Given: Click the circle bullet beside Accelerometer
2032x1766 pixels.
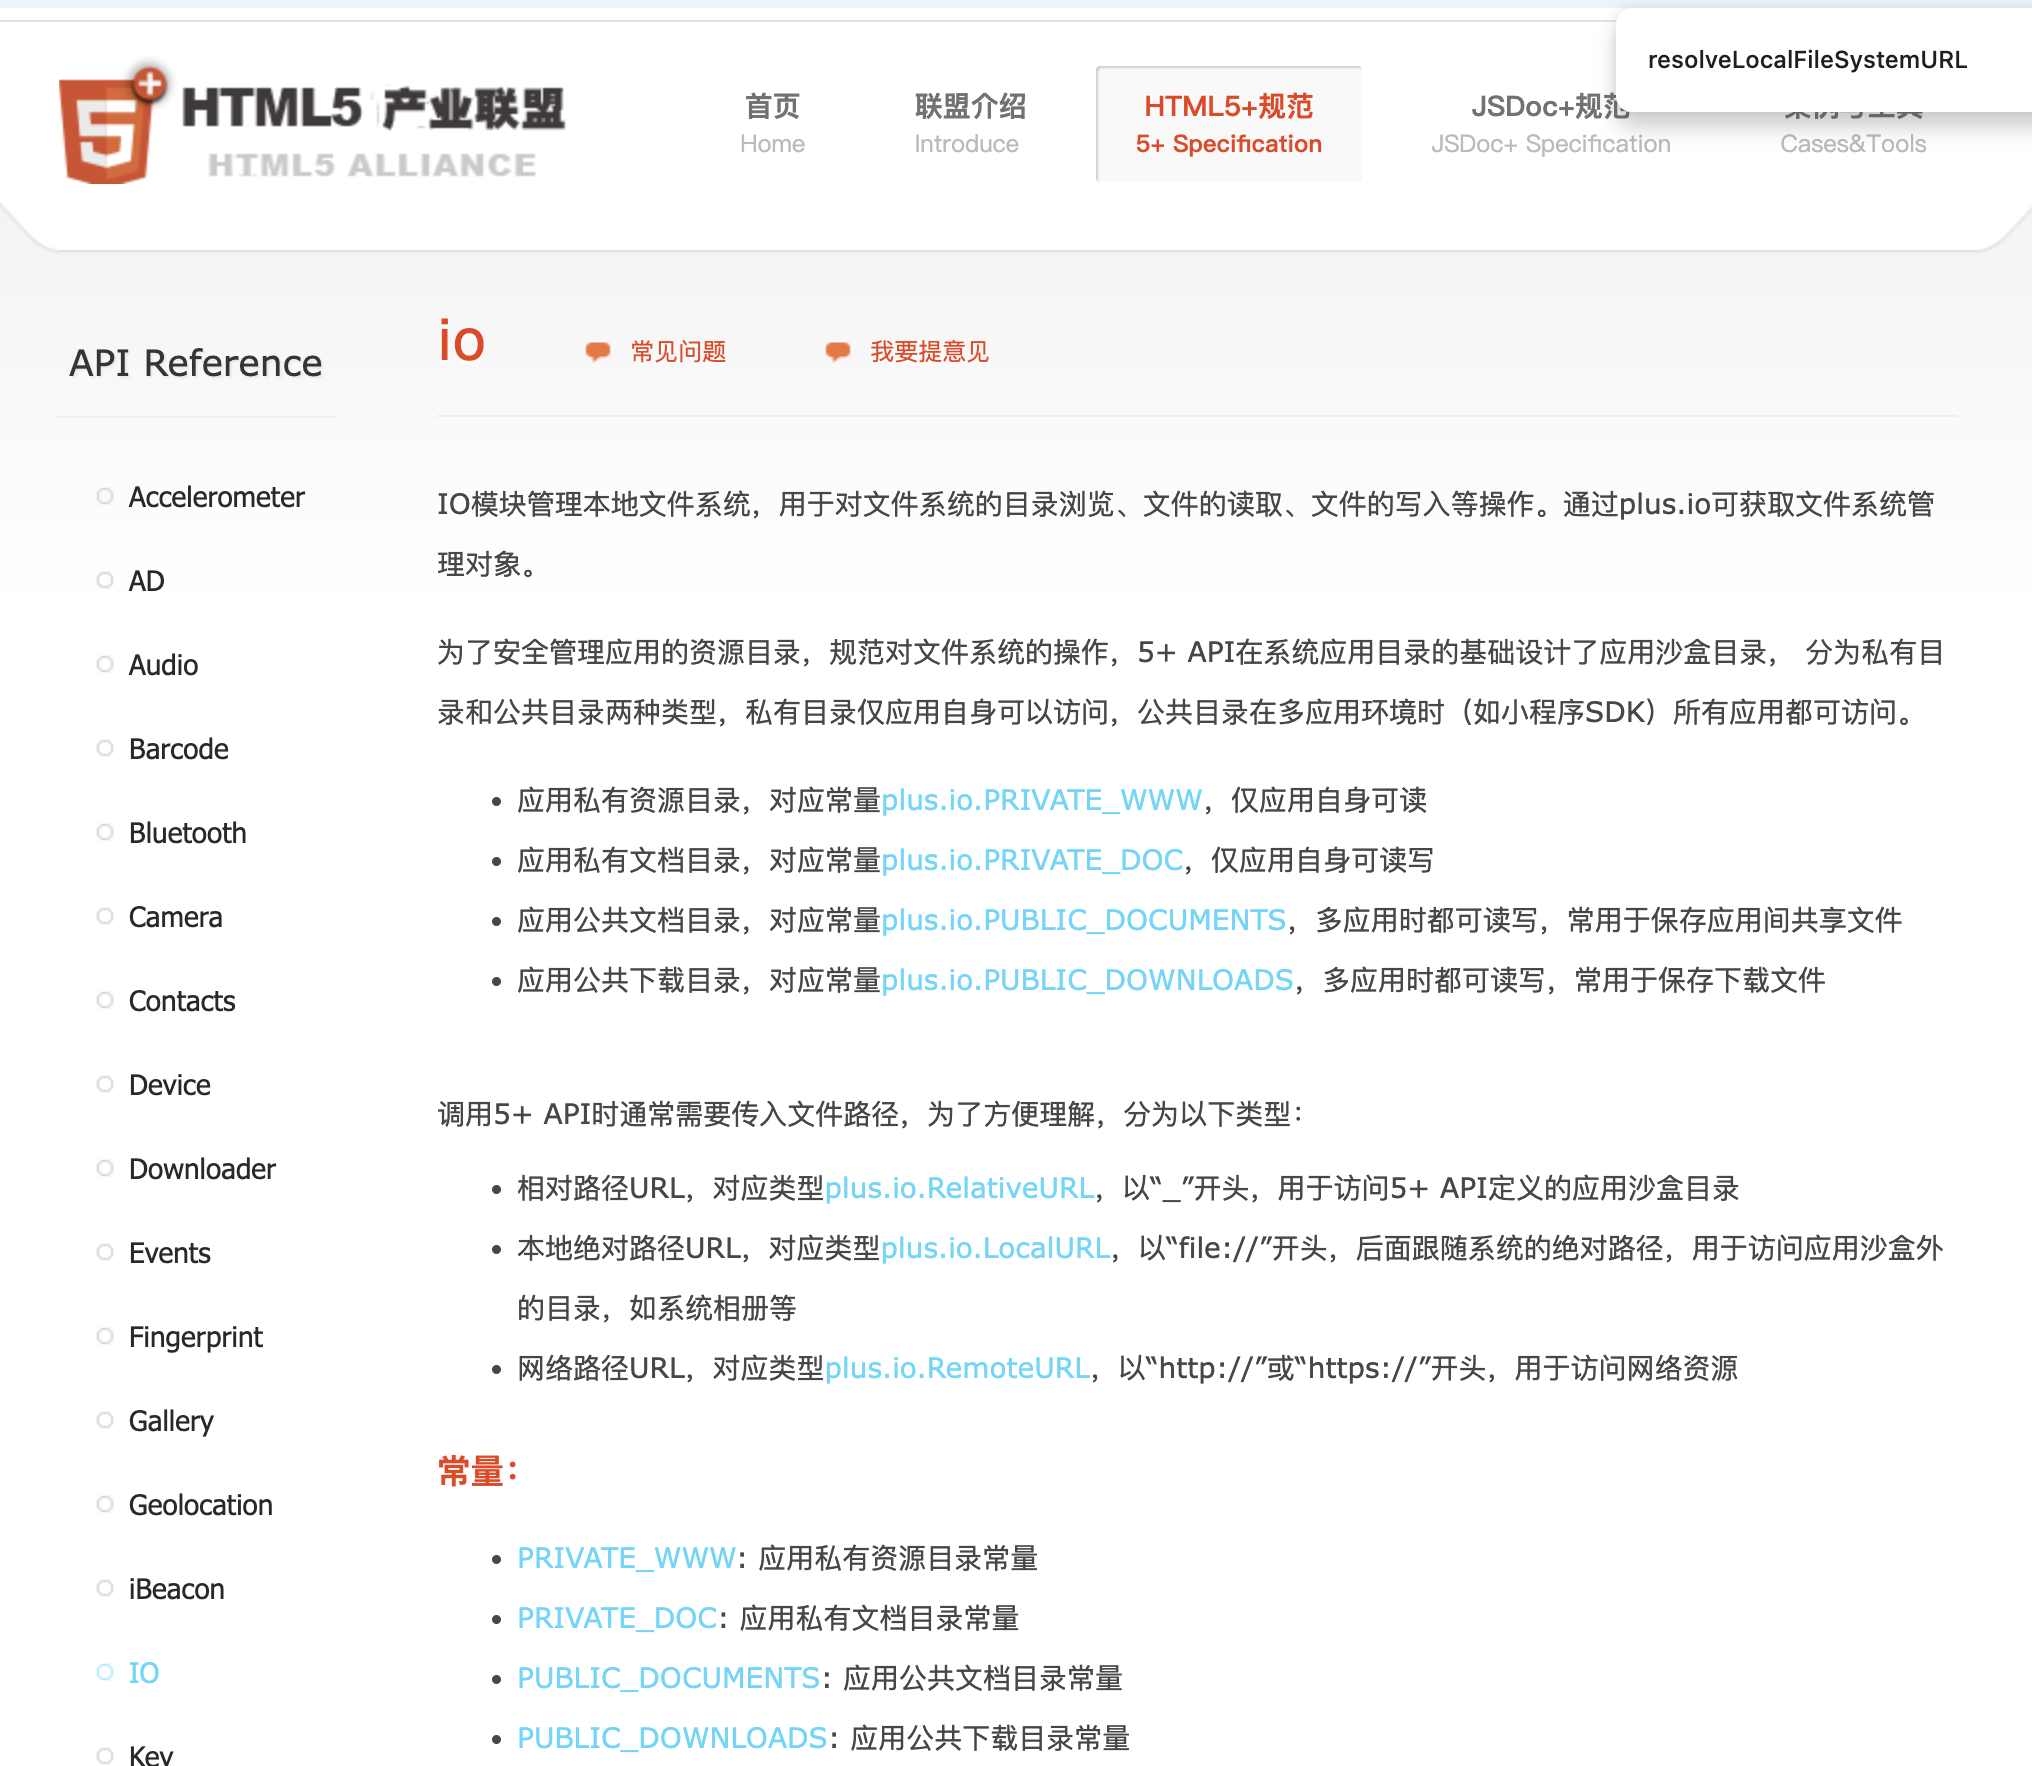Looking at the screenshot, I should tap(105, 496).
